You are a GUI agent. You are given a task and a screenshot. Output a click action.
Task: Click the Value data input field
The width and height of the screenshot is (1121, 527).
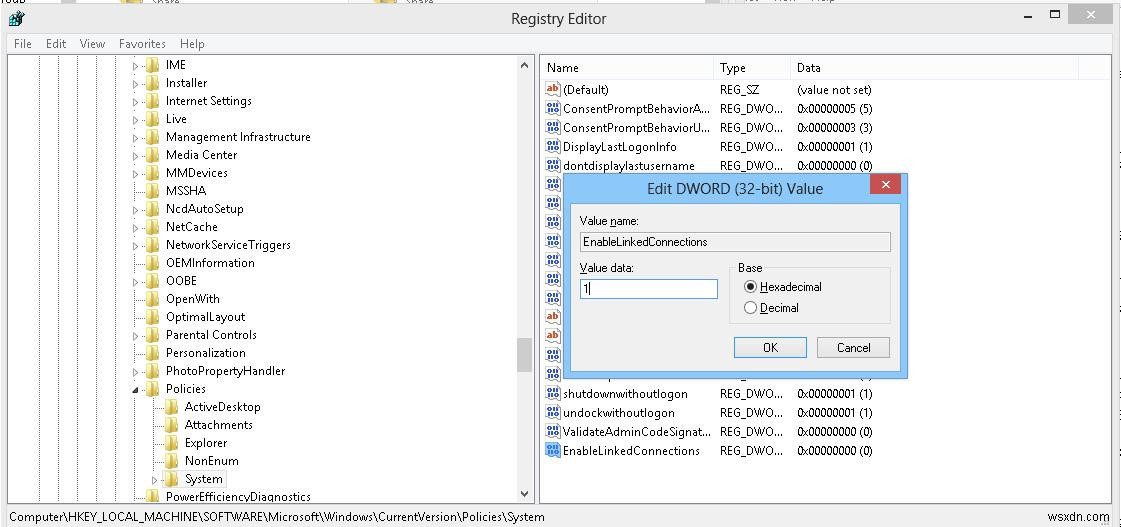point(648,289)
